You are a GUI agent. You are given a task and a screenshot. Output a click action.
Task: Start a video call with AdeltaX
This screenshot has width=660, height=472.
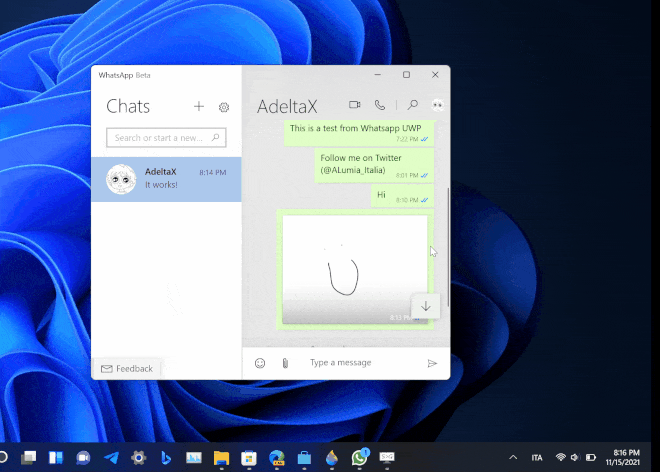click(x=354, y=104)
